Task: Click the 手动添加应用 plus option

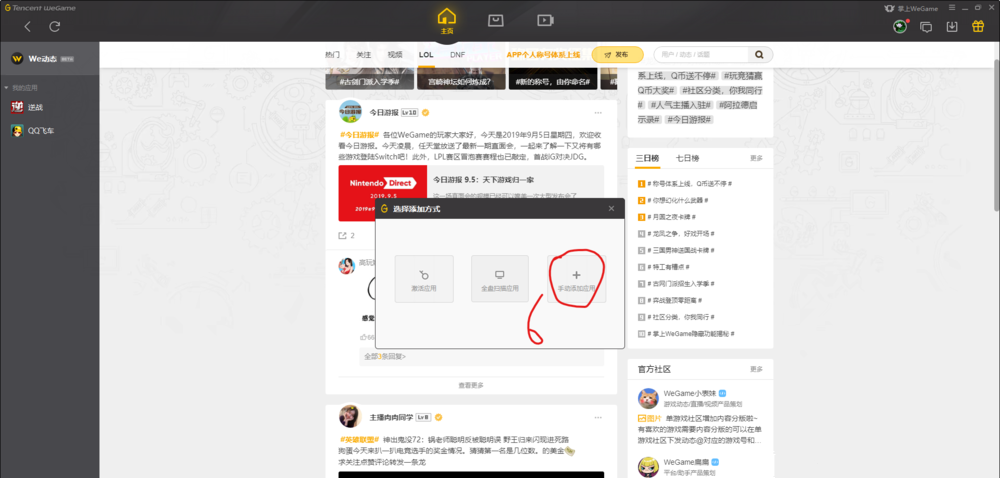Action: 576,279
